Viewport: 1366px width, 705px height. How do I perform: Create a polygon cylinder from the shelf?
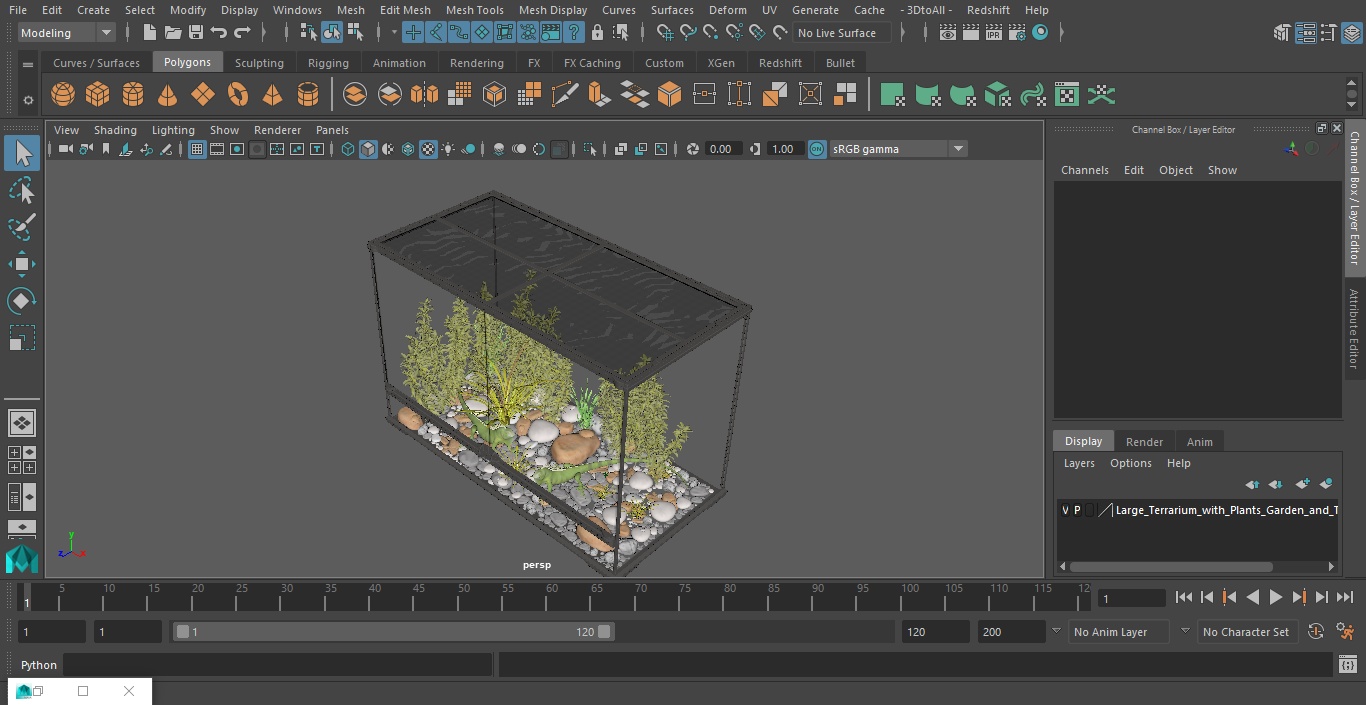point(133,95)
